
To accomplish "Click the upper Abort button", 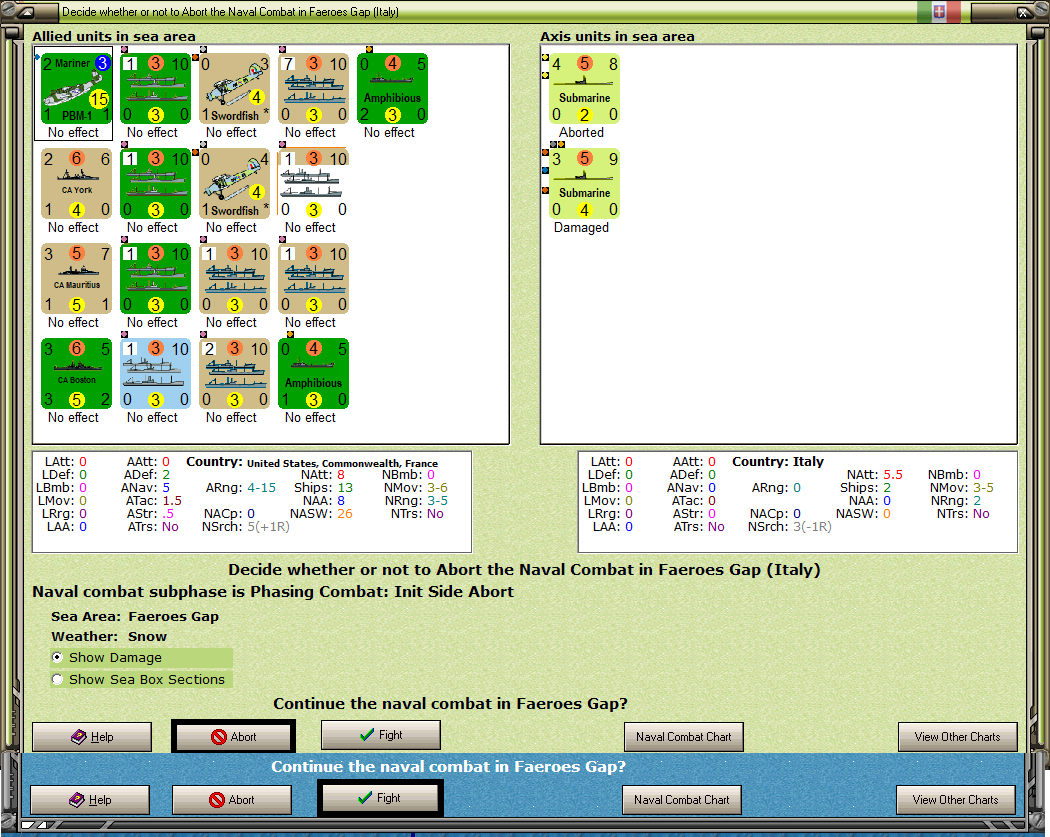I will [x=233, y=737].
